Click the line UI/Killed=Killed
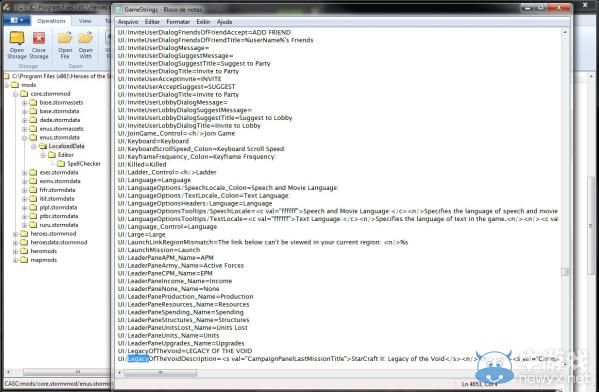The width and height of the screenshot is (599, 392). [142, 164]
